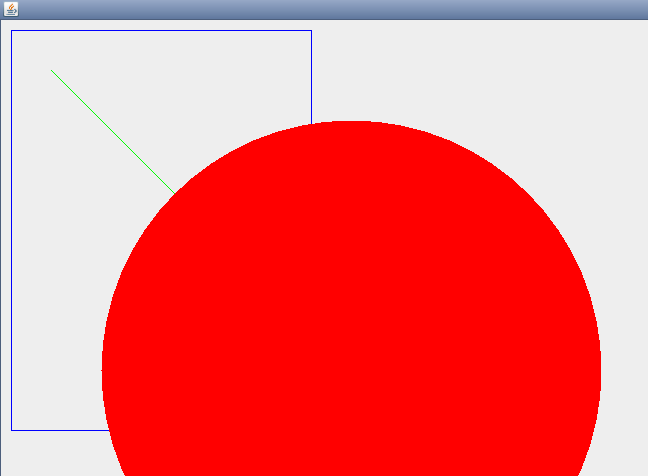Click the midpoint of the thin diagonal line
Viewport: 648px width, 476px height.
point(113,131)
